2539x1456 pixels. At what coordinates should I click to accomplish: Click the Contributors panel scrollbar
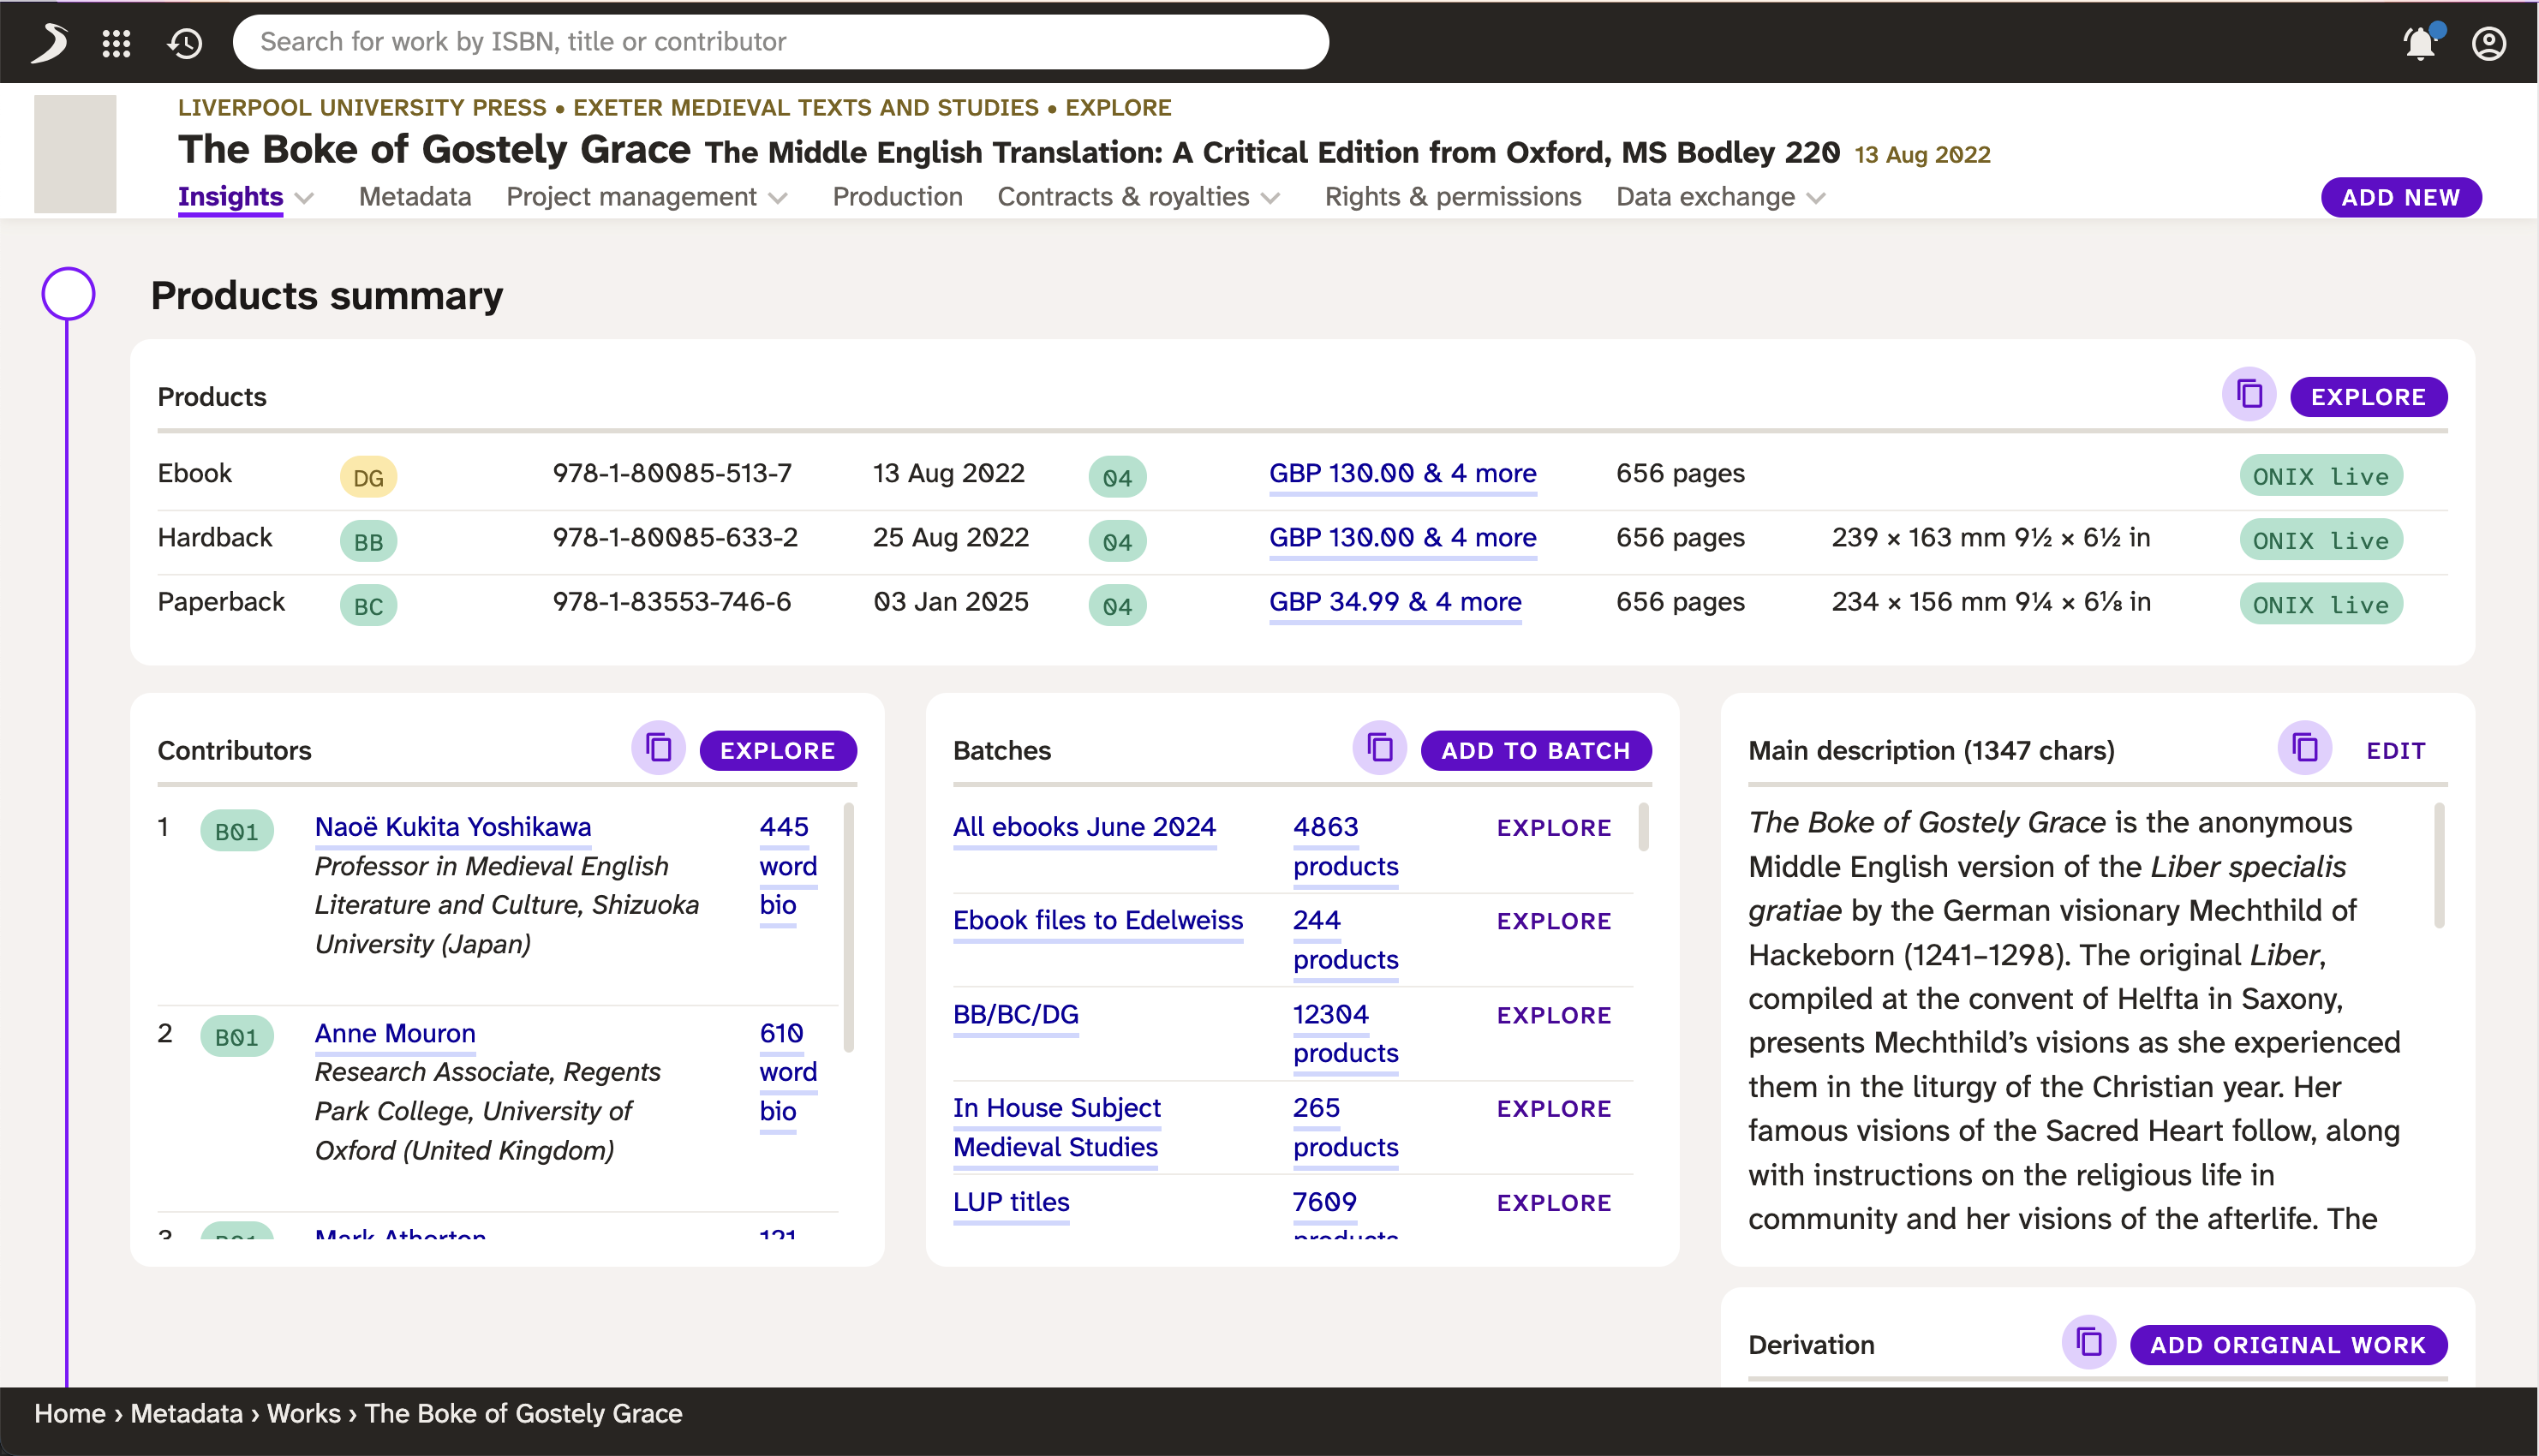[848, 925]
